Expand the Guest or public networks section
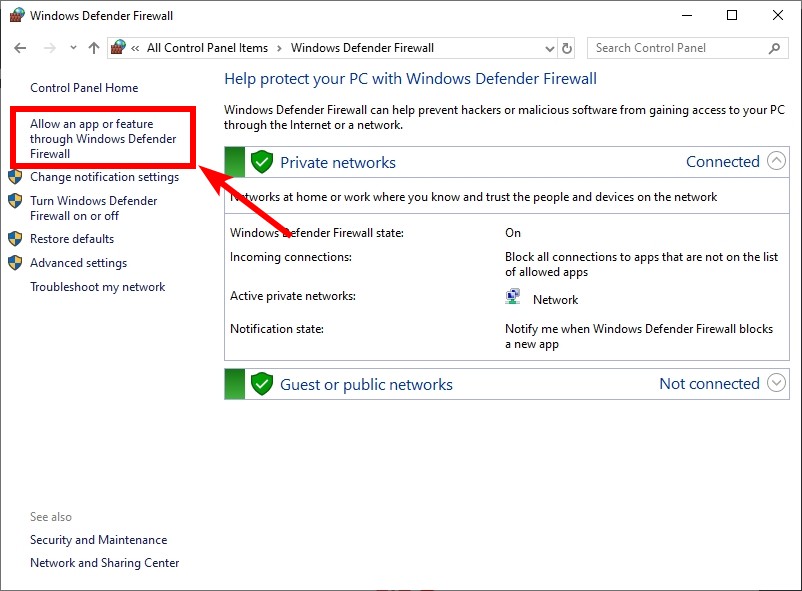 coord(776,383)
